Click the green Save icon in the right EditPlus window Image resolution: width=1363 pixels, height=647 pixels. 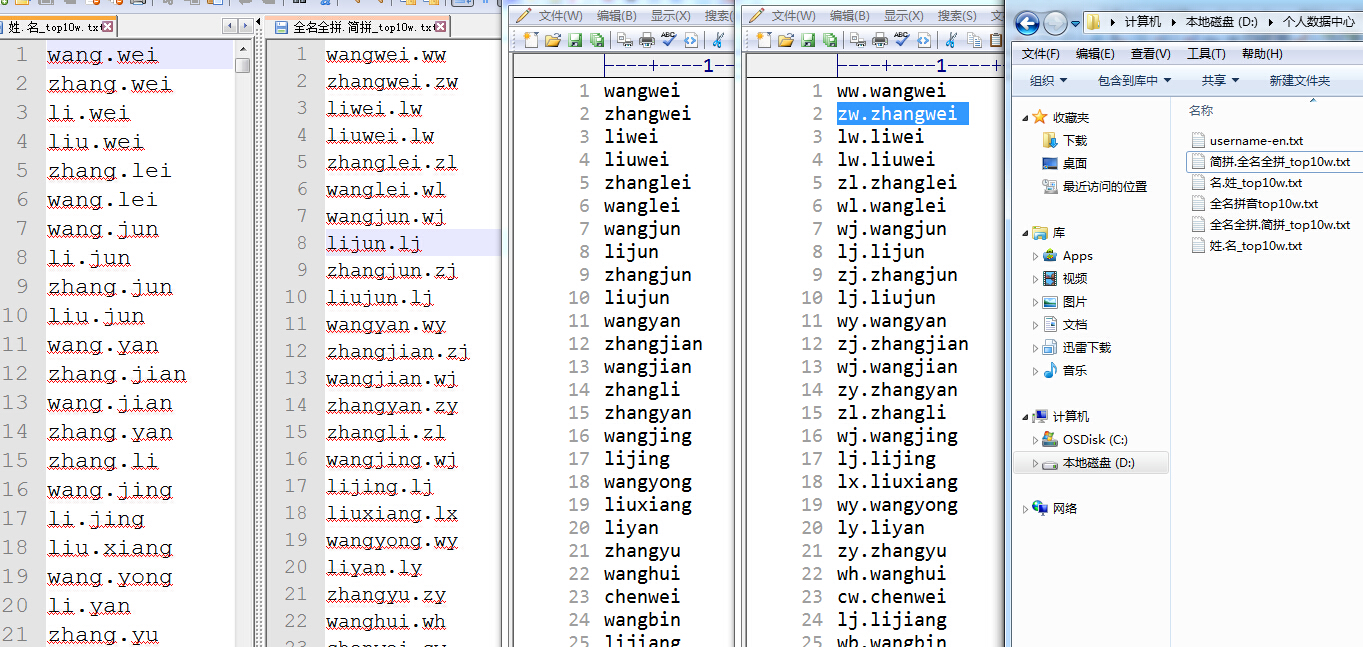pos(808,40)
